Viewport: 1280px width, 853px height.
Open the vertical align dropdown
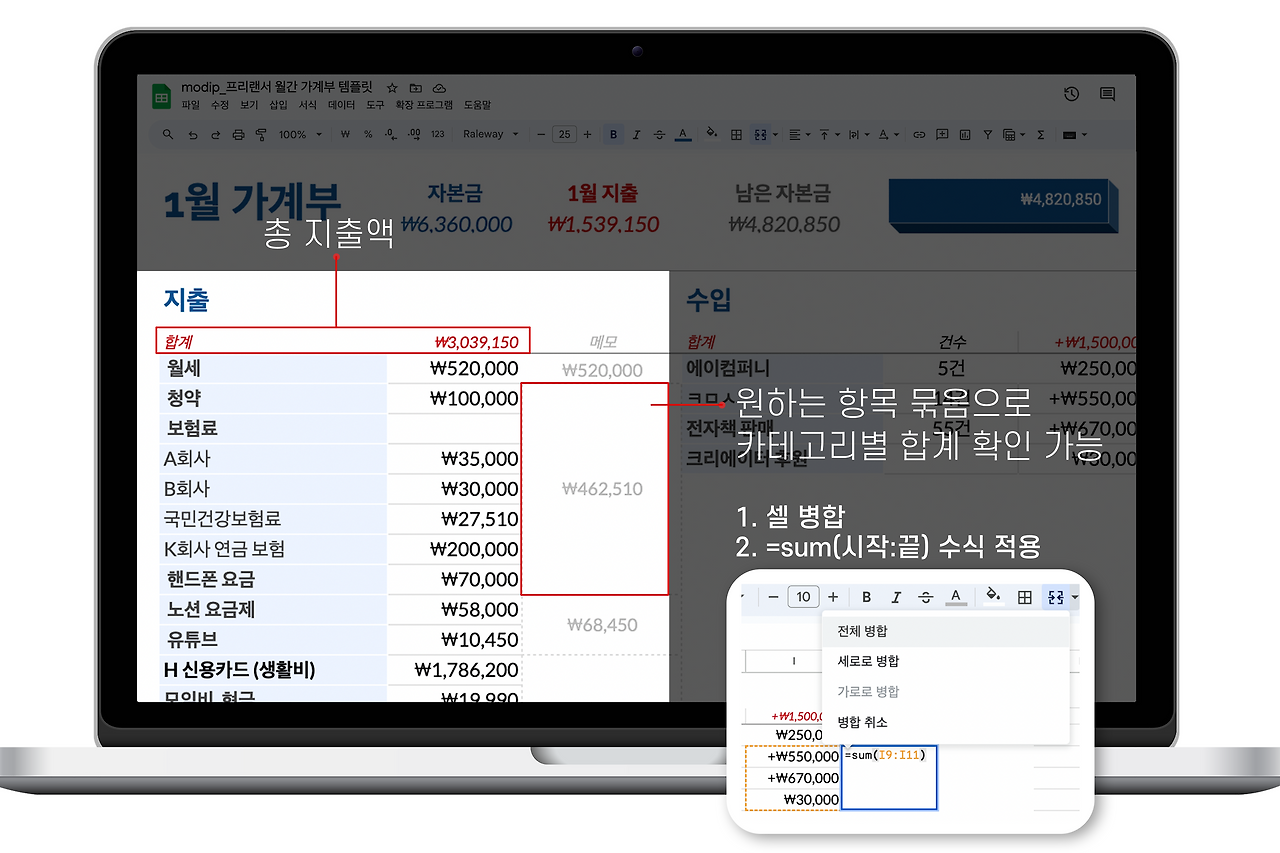[828, 134]
